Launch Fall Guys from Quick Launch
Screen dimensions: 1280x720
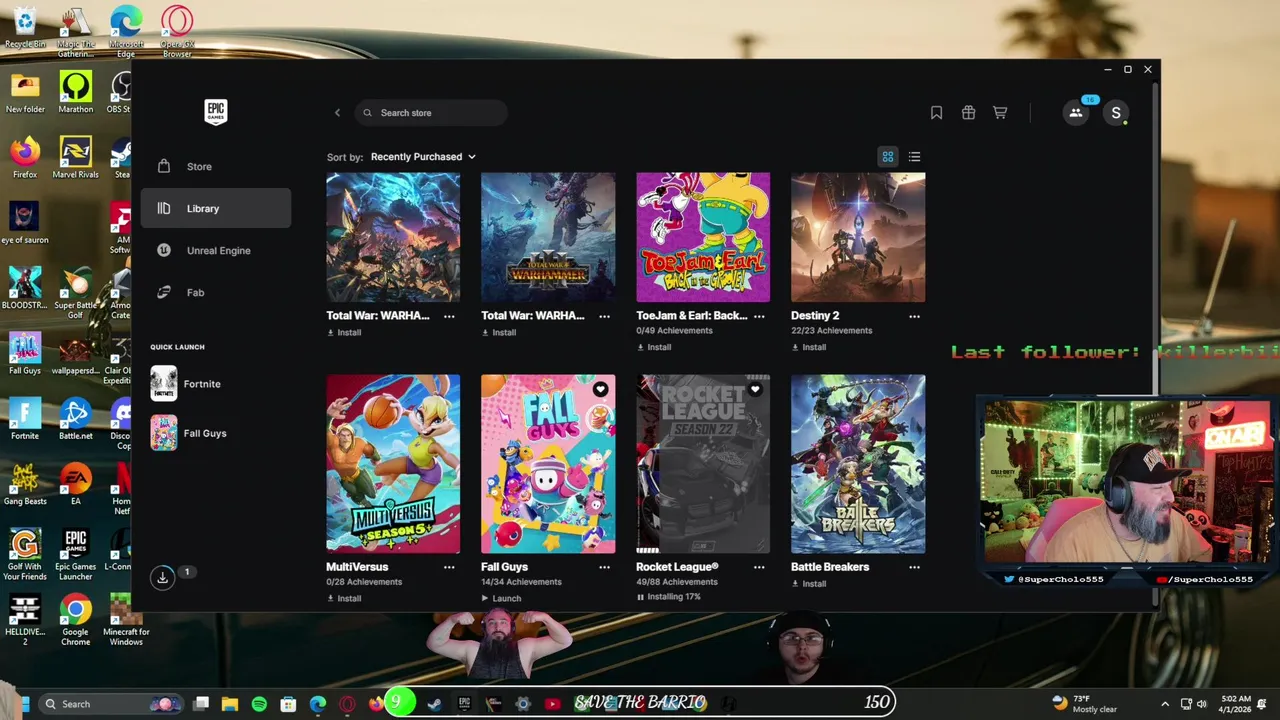coord(189,433)
